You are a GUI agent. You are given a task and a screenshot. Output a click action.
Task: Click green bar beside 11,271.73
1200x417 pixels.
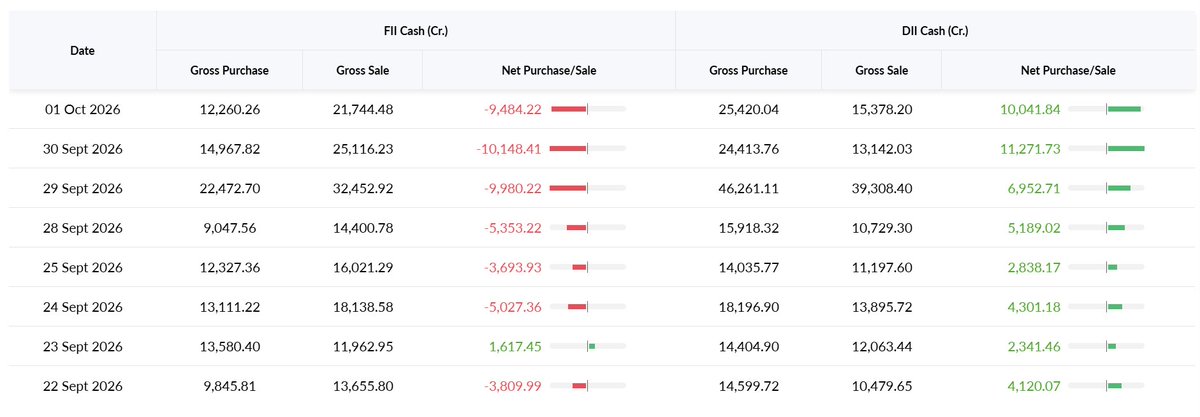coord(1126,148)
